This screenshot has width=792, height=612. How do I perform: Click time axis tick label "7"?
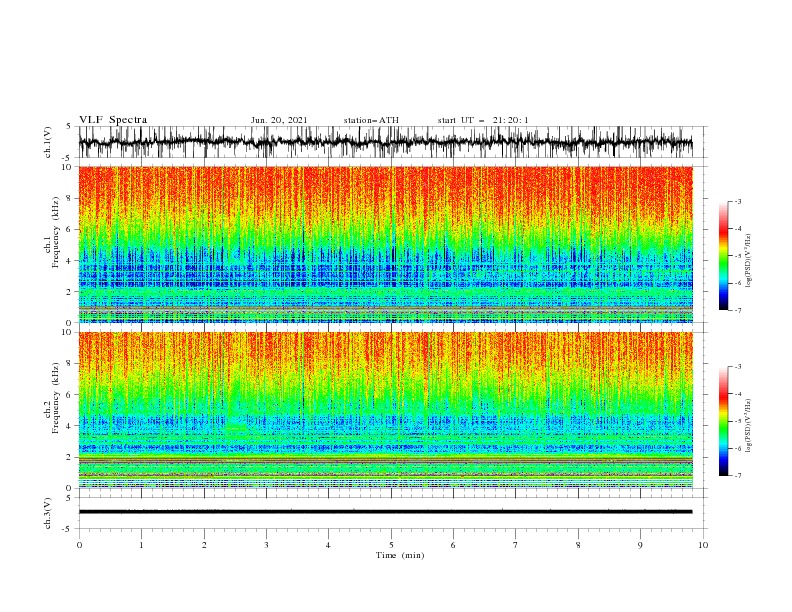pyautogui.click(x=516, y=545)
